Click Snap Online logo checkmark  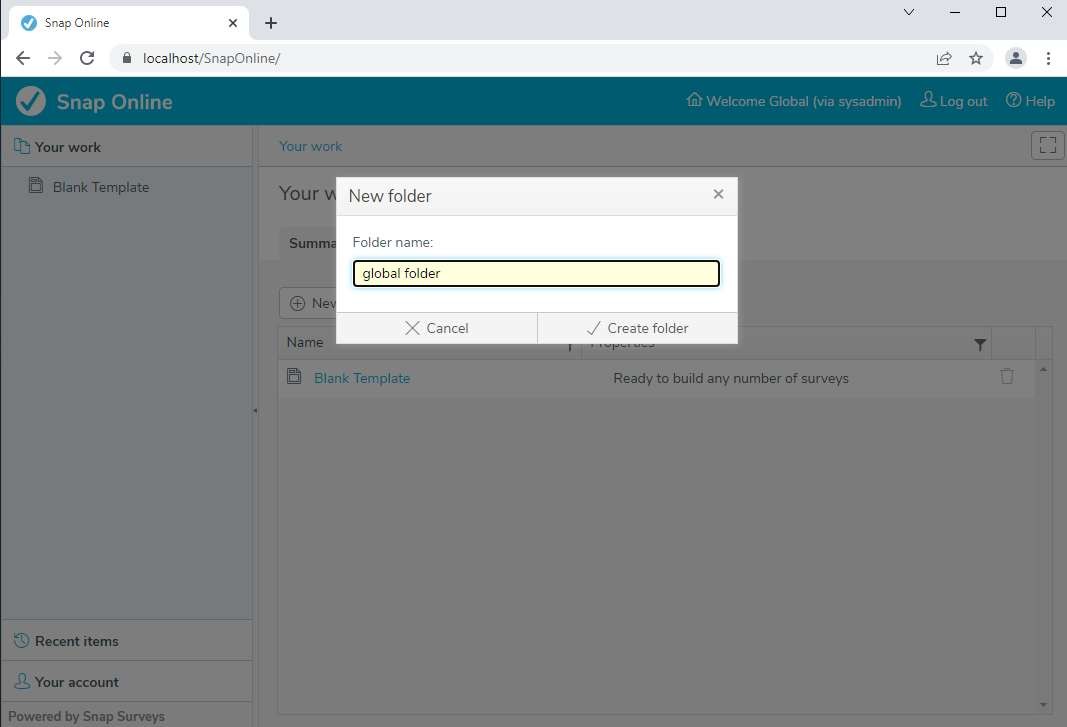(x=32, y=101)
